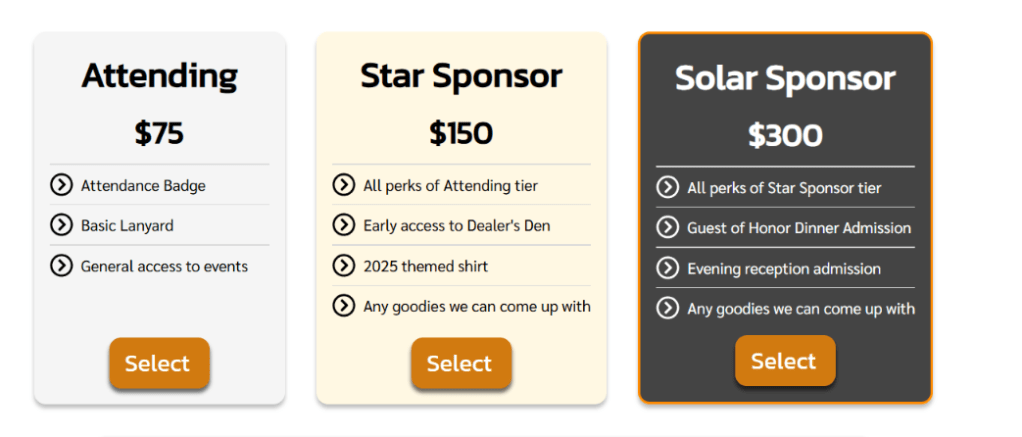Image resolution: width=1022 pixels, height=437 pixels.
Task: Choose Select on the Solar Sponsor card
Action: [784, 361]
